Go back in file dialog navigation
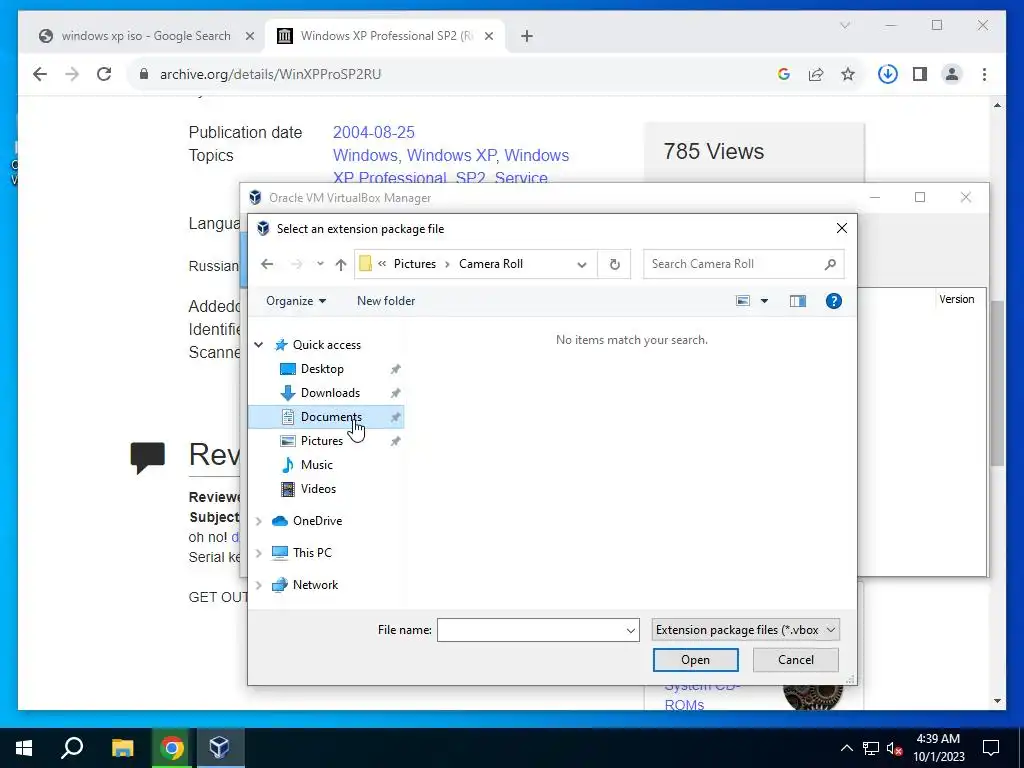The height and width of the screenshot is (768, 1024). point(267,264)
